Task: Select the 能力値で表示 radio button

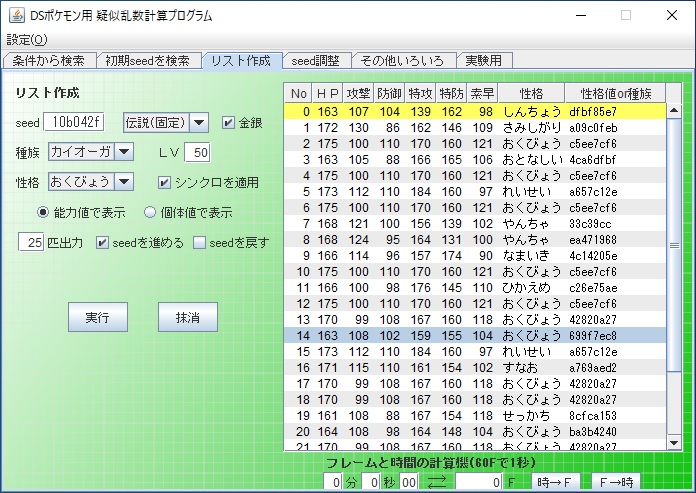Action: click(x=43, y=213)
